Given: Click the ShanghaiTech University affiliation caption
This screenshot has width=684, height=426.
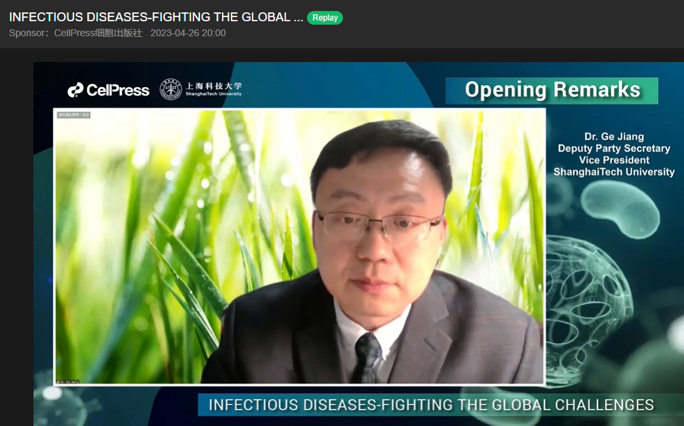Looking at the screenshot, I should click(614, 172).
